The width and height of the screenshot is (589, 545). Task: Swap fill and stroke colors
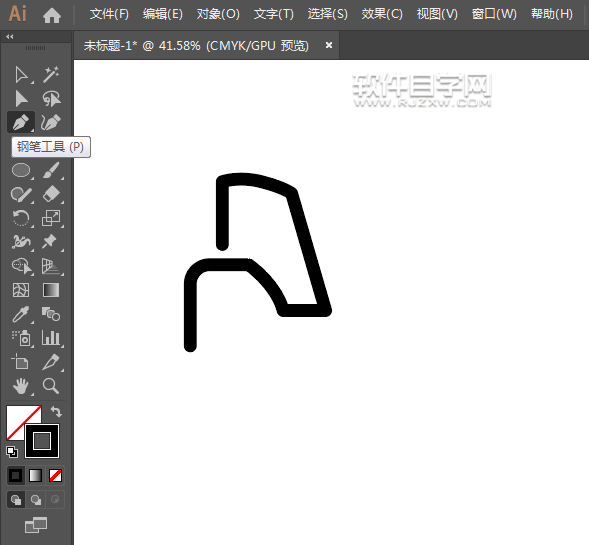56,412
